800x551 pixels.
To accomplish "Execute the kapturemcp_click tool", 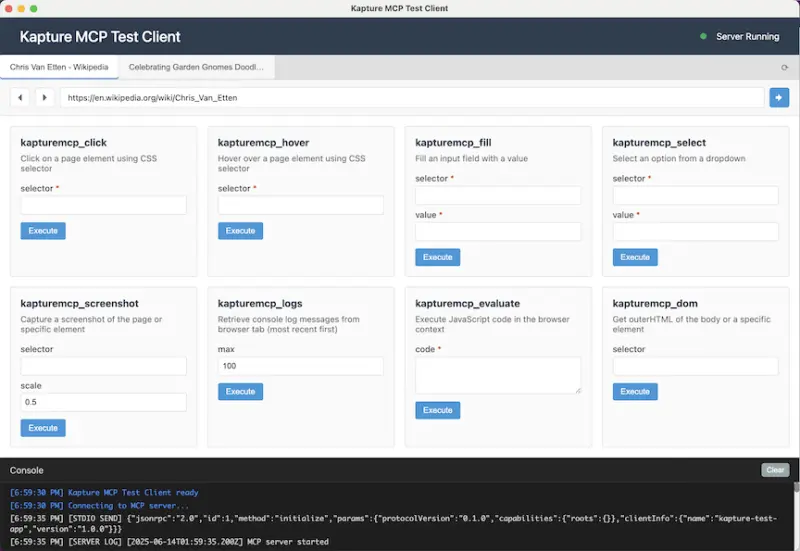I will [43, 231].
